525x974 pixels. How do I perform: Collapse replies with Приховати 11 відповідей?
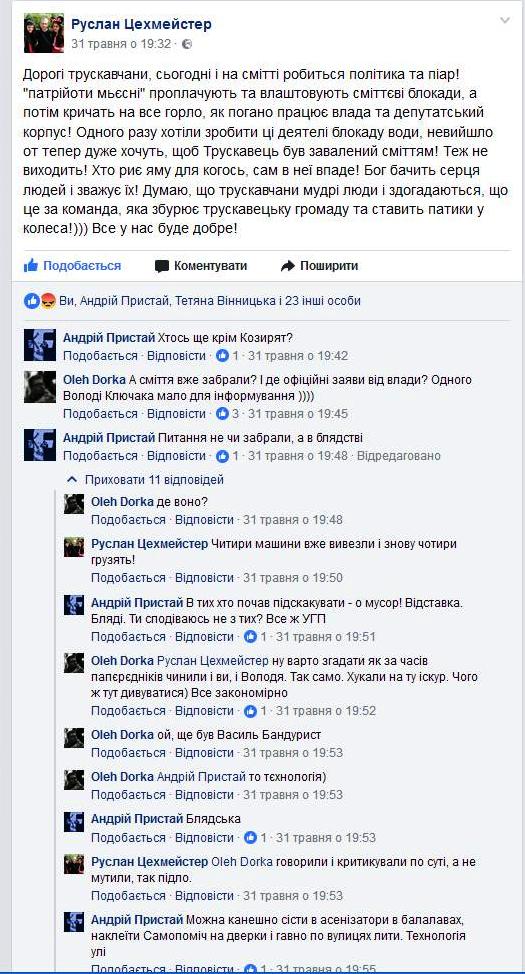[x=146, y=480]
